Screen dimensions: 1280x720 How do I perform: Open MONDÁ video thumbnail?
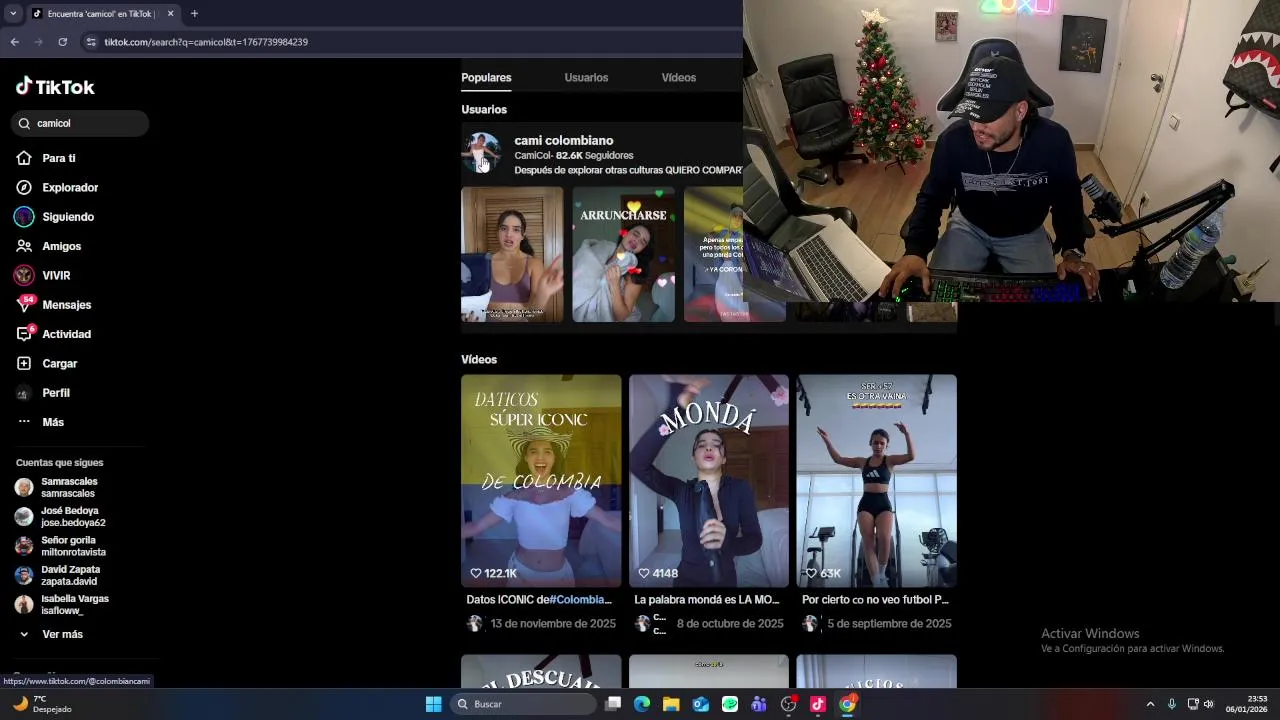[x=709, y=480]
